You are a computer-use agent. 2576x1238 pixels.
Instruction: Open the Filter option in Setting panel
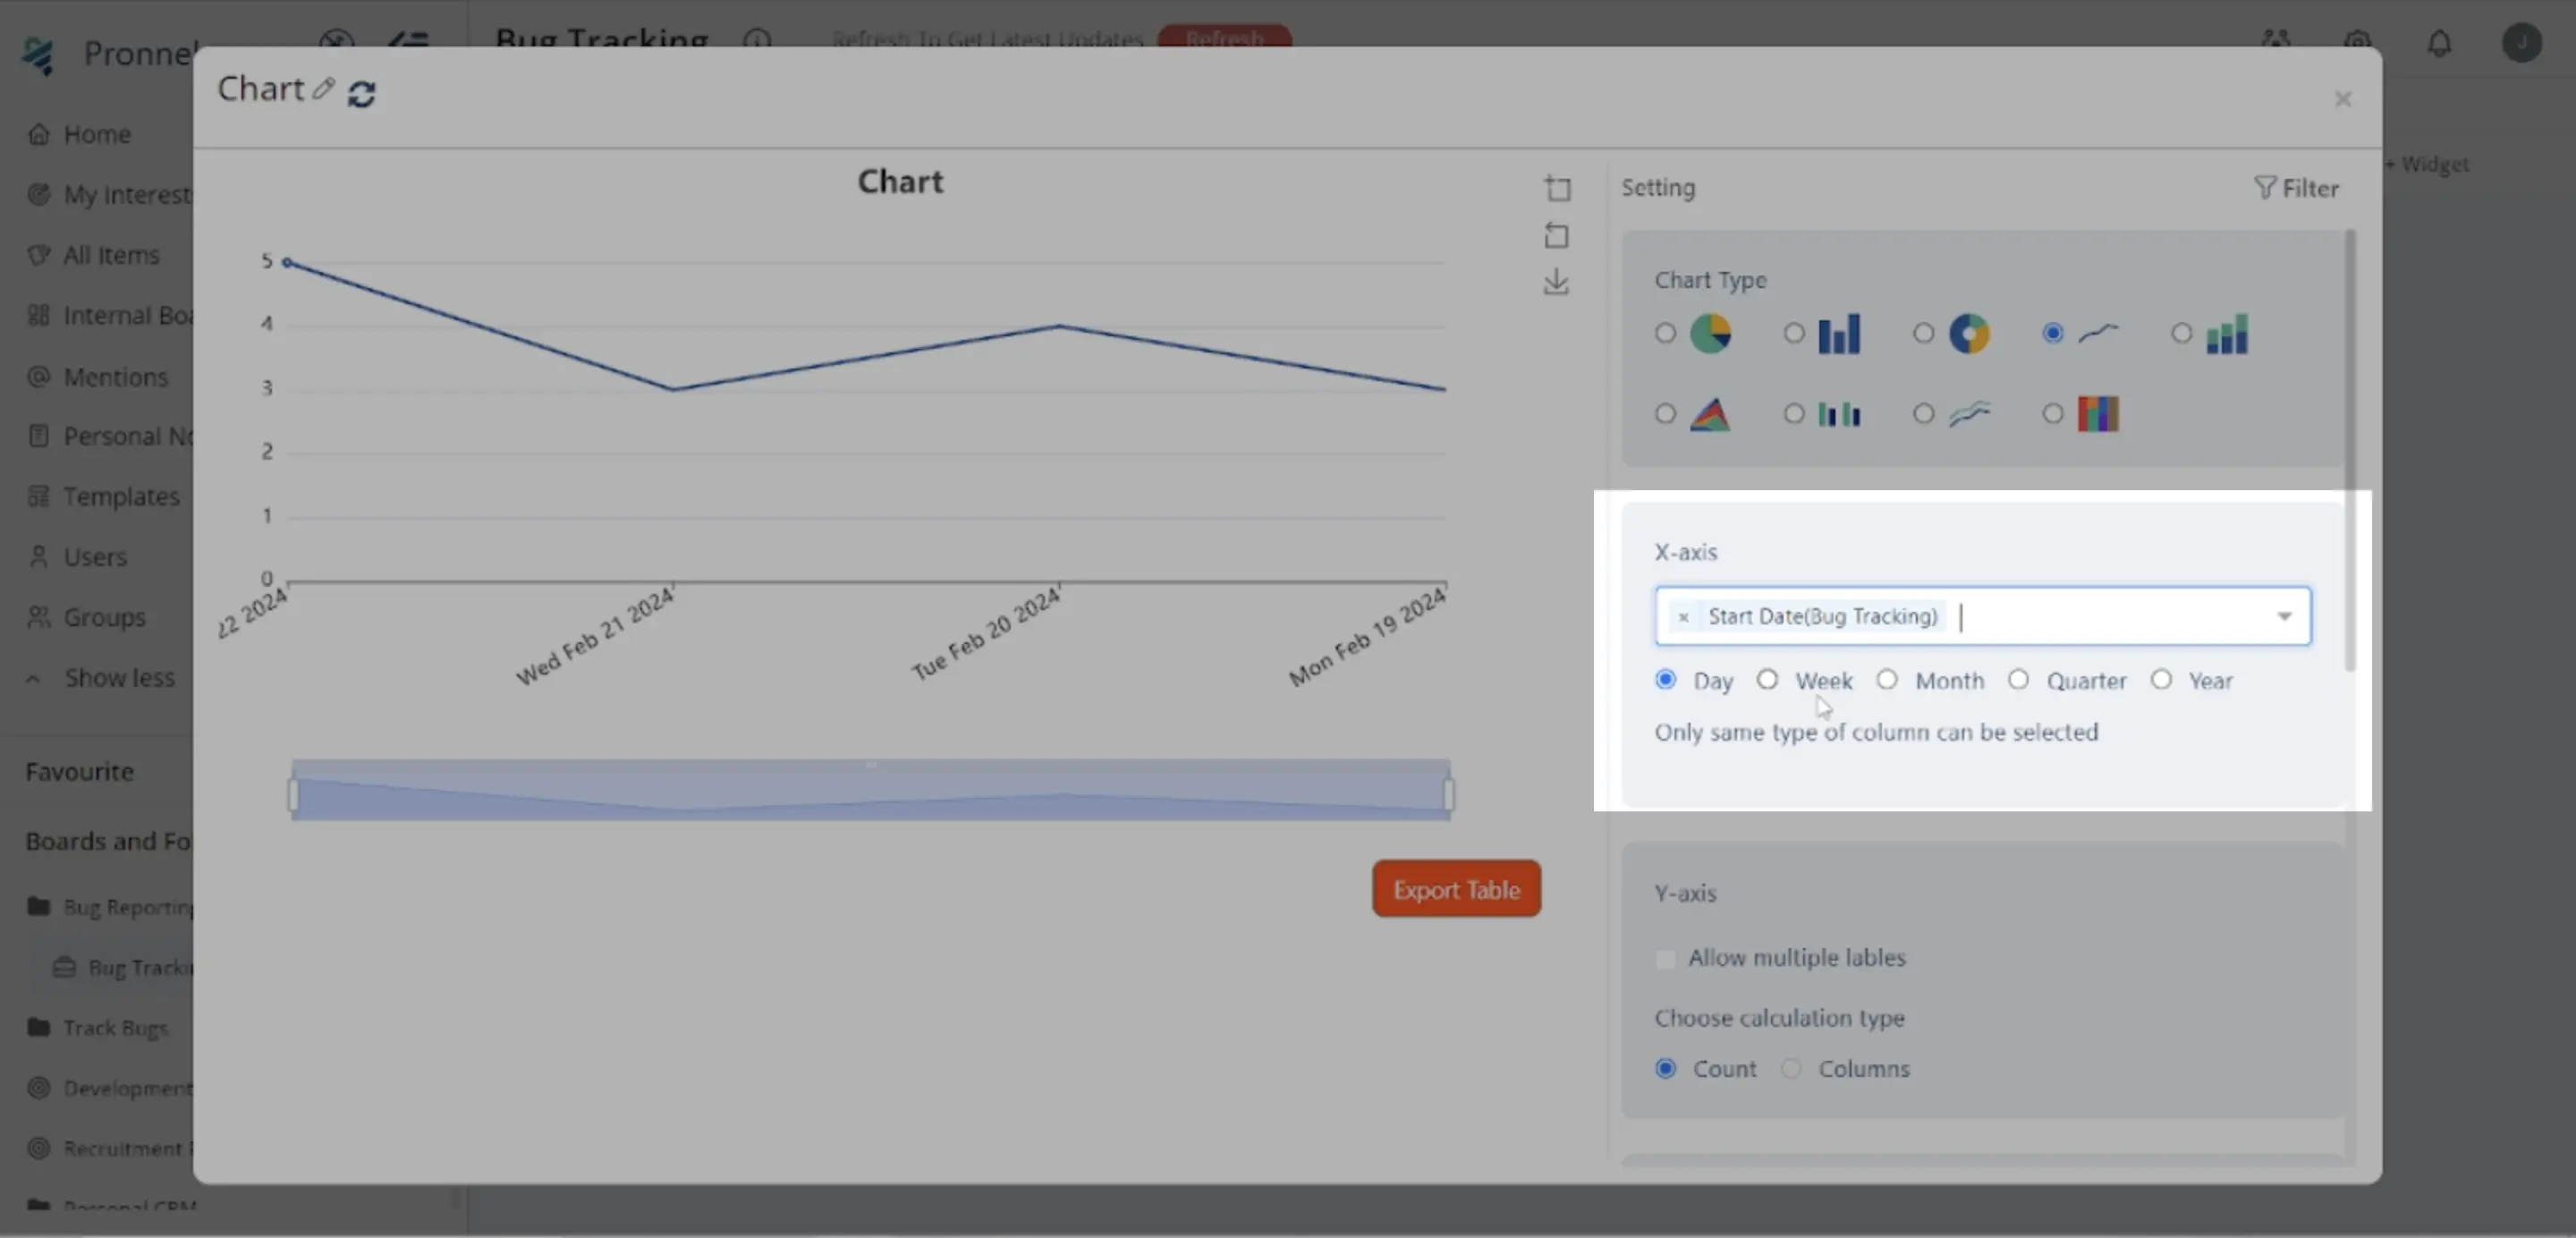tap(2296, 188)
